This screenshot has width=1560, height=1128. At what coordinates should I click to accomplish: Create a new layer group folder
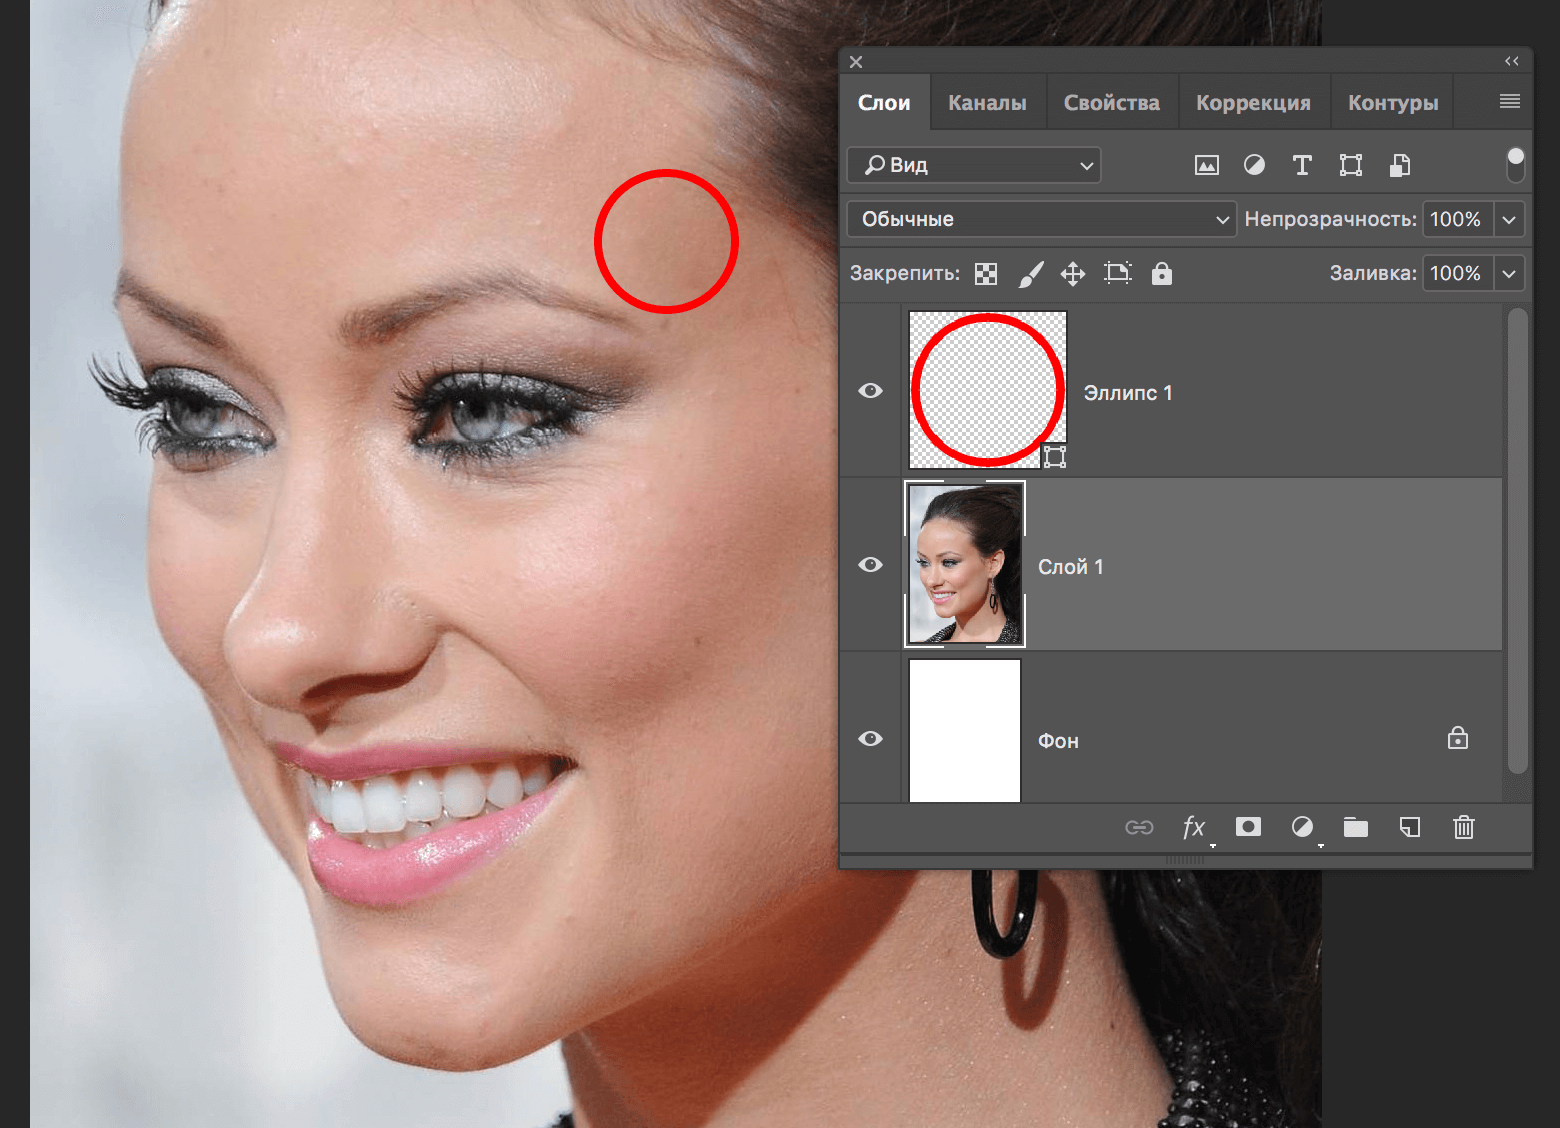click(1355, 827)
